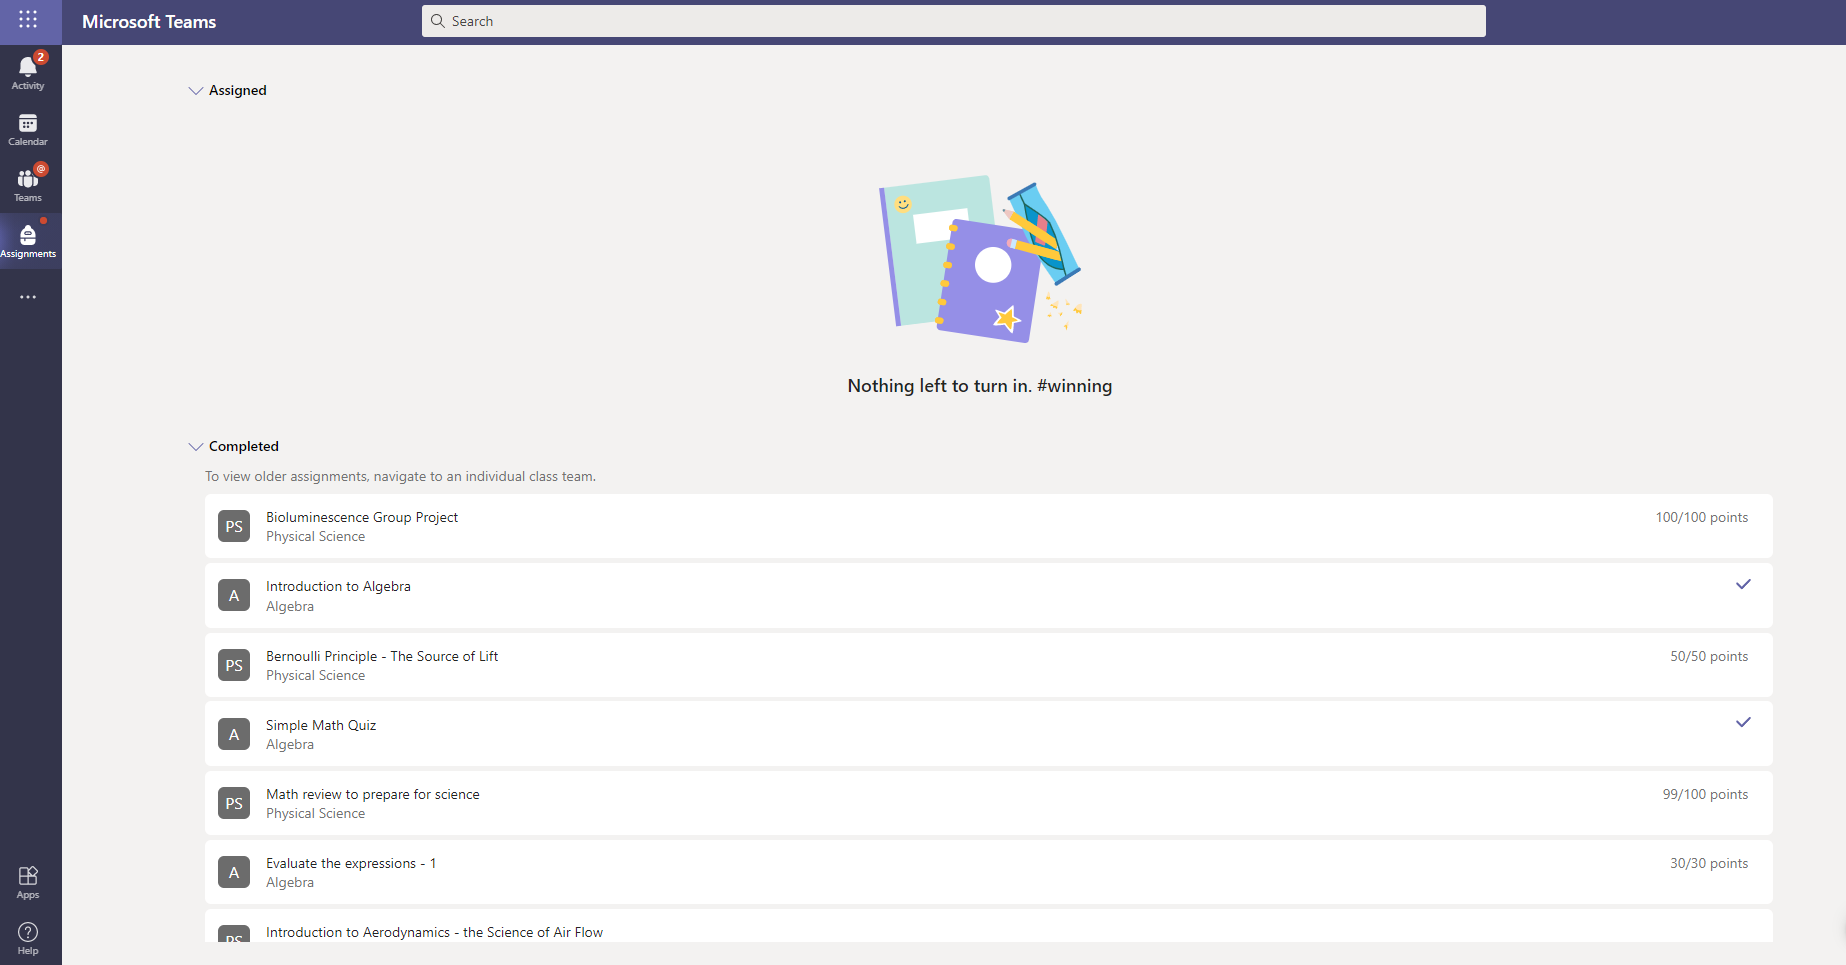The height and width of the screenshot is (965, 1846).
Task: Click the Microsoft Teams title
Action: 149,22
